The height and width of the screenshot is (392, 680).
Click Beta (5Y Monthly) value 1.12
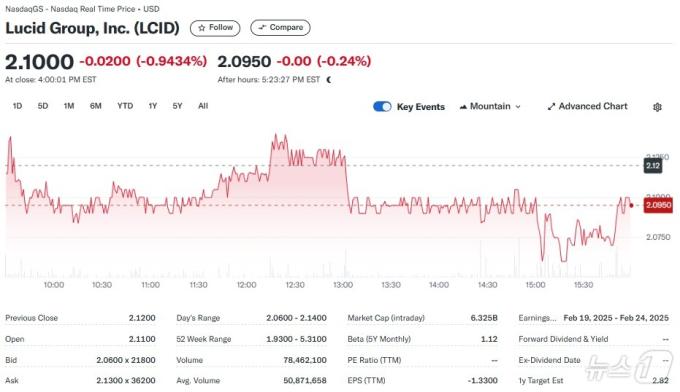(x=489, y=339)
